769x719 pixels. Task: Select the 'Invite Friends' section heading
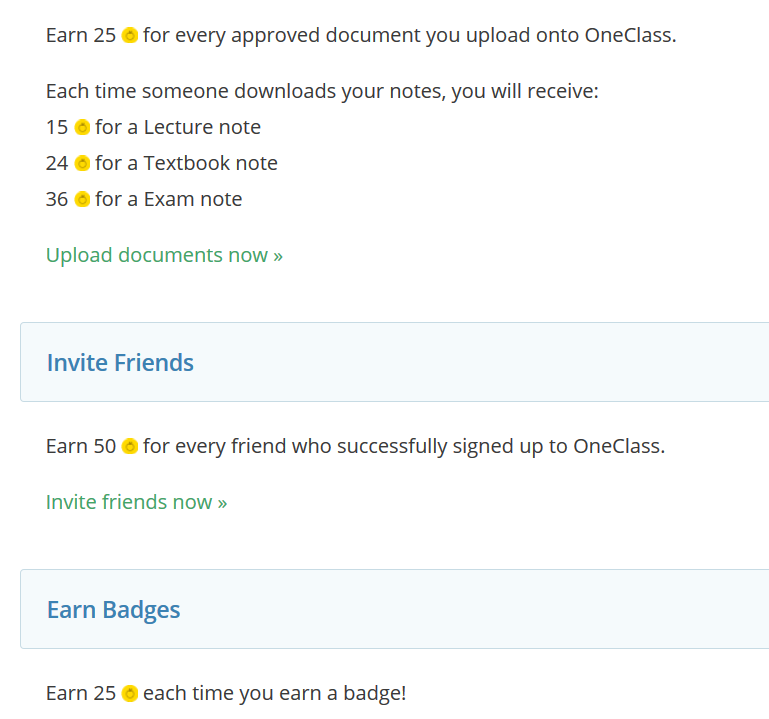[120, 362]
